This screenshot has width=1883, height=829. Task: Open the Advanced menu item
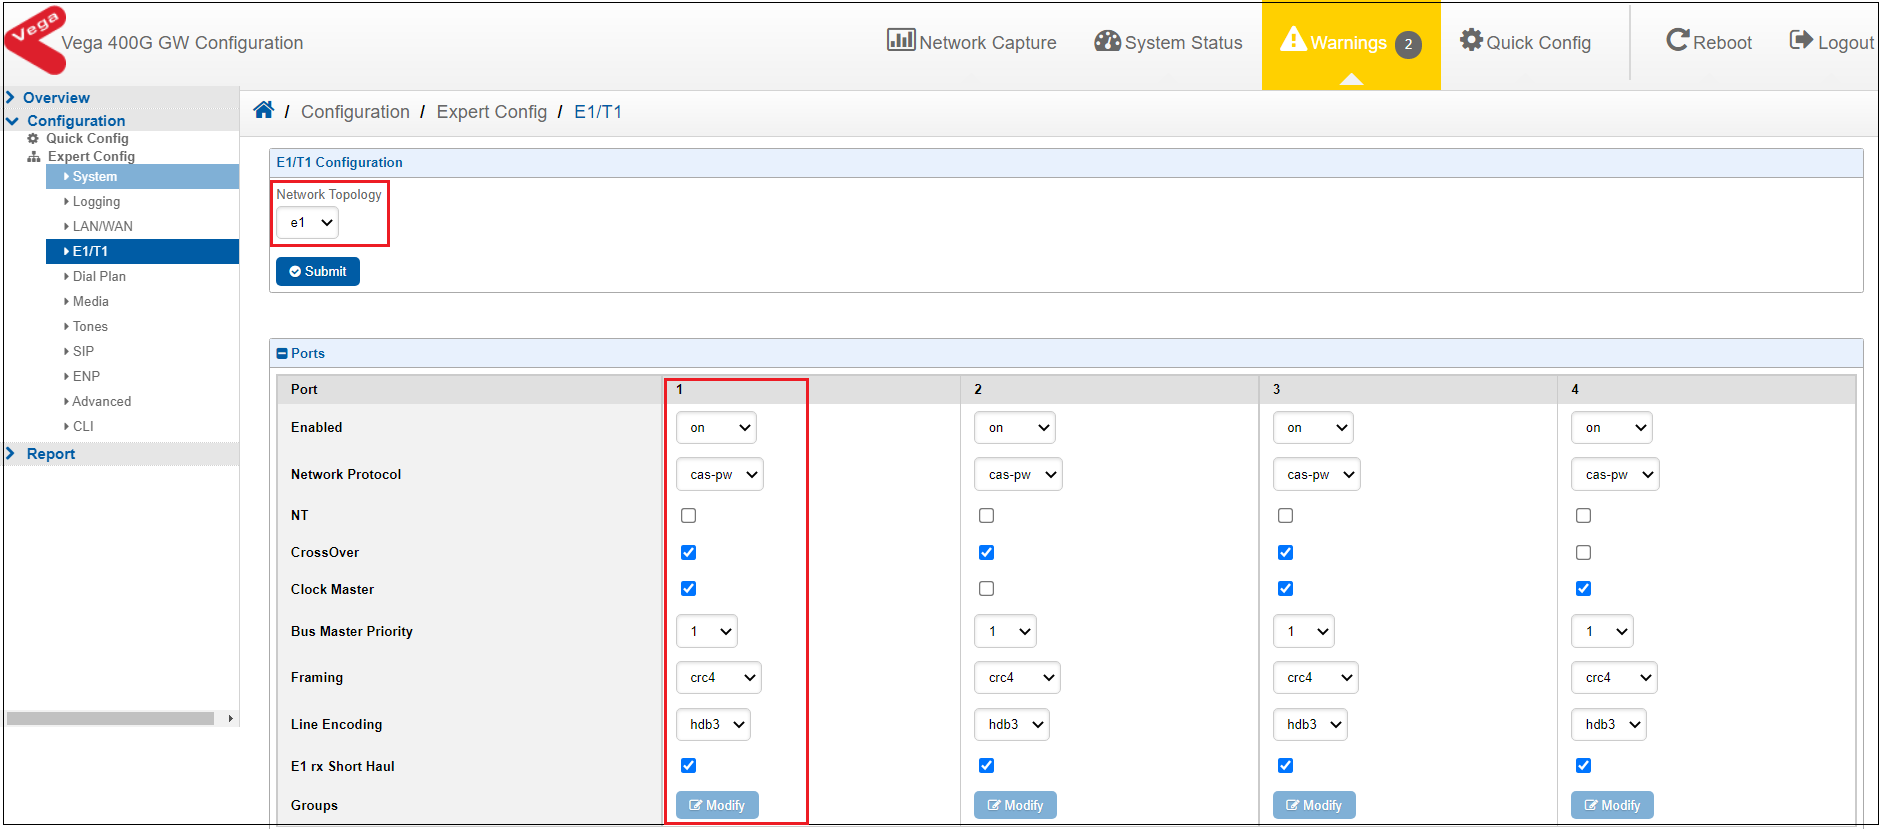point(101,401)
